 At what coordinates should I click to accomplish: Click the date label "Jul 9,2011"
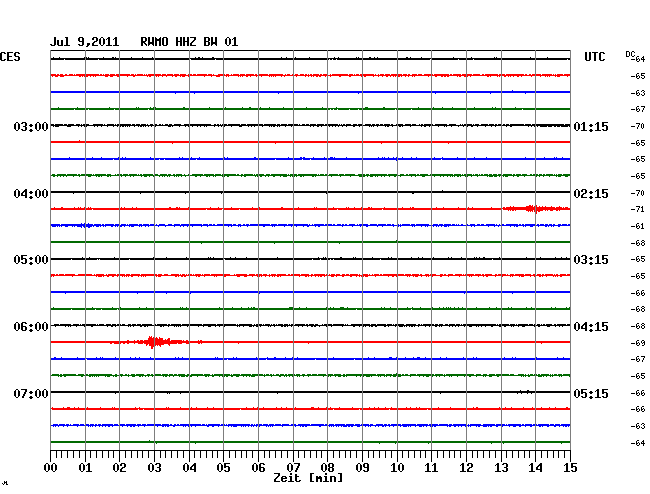pyautogui.click(x=85, y=42)
